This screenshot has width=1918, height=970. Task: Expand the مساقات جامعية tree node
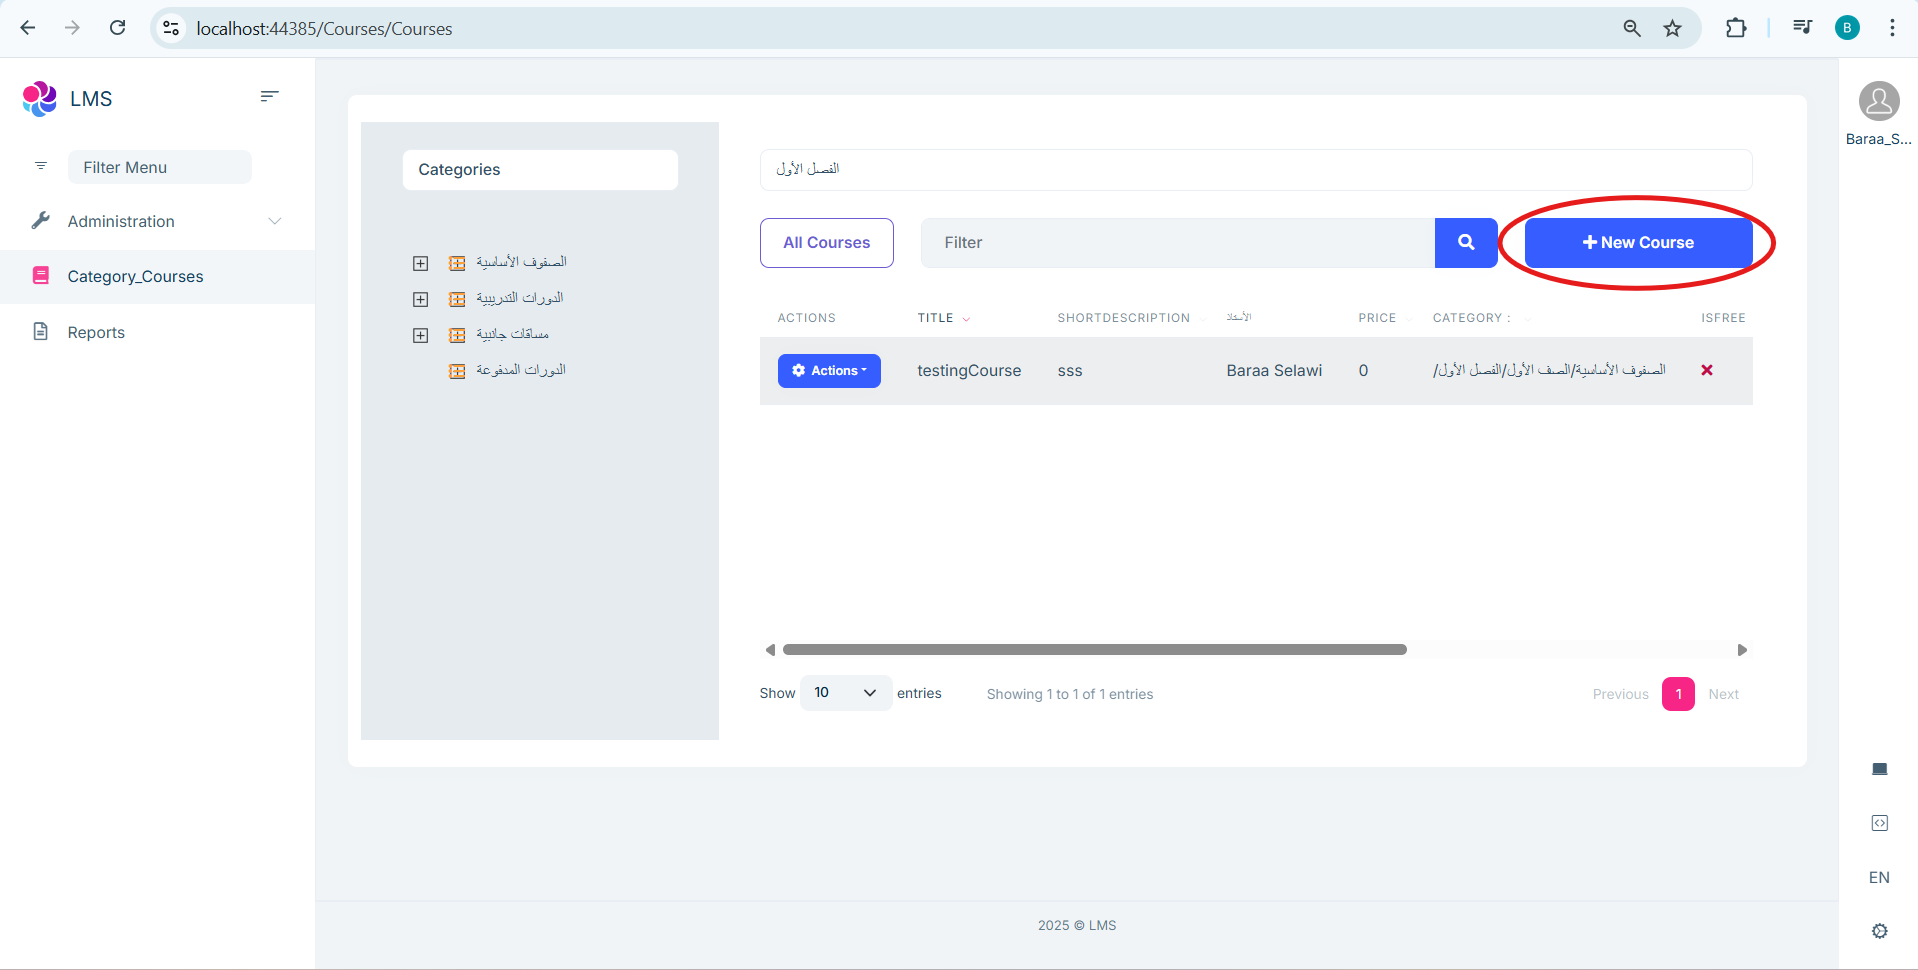point(421,335)
